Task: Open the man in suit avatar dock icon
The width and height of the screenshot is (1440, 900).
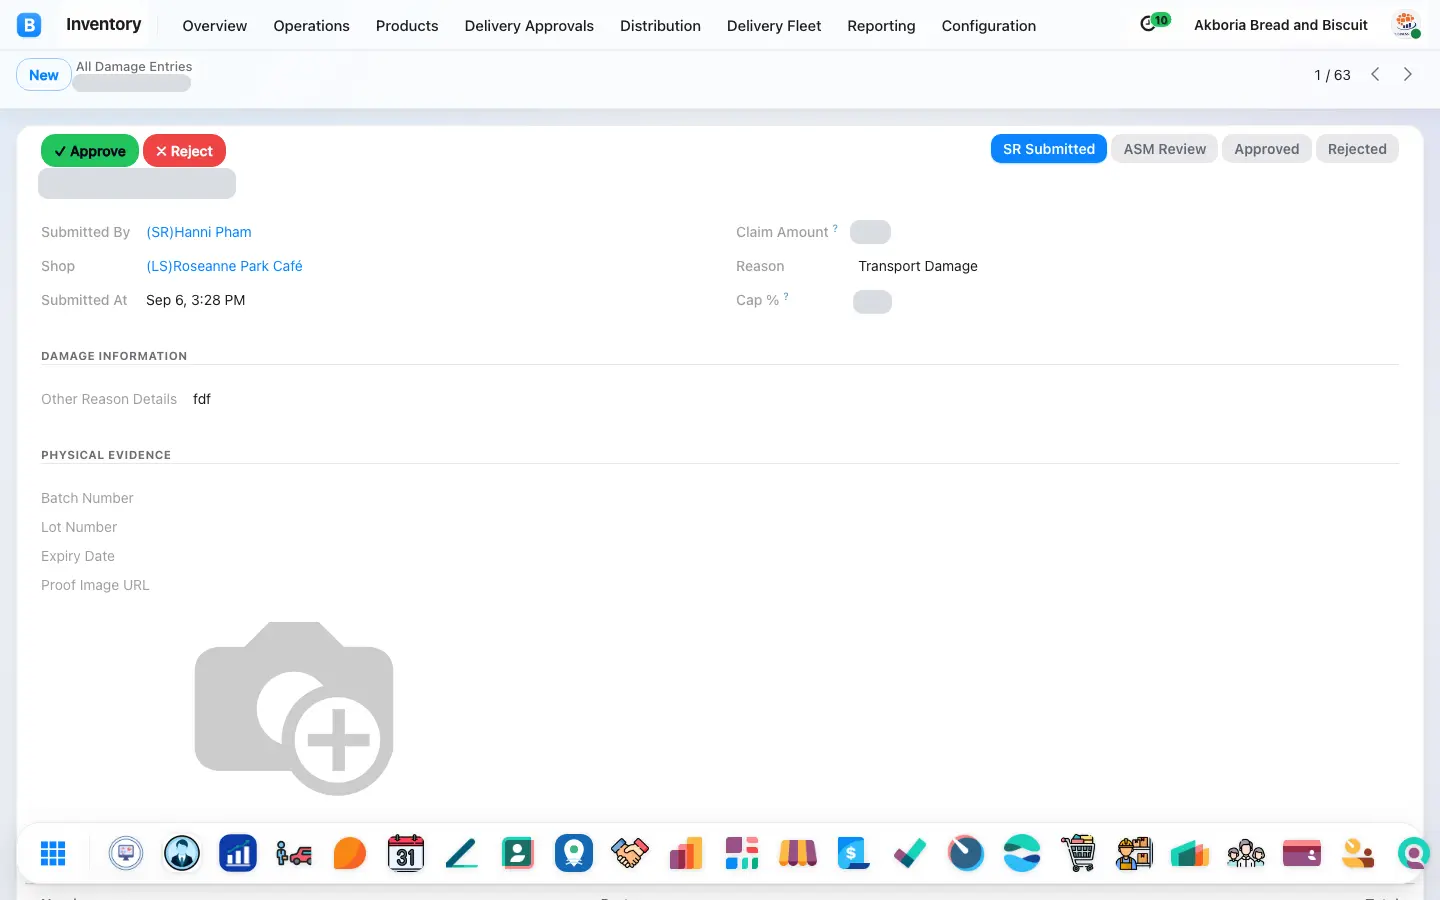Action: pyautogui.click(x=182, y=853)
